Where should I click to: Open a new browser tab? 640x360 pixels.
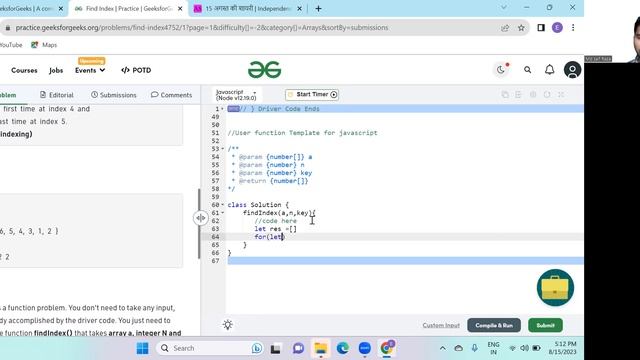coord(318,9)
